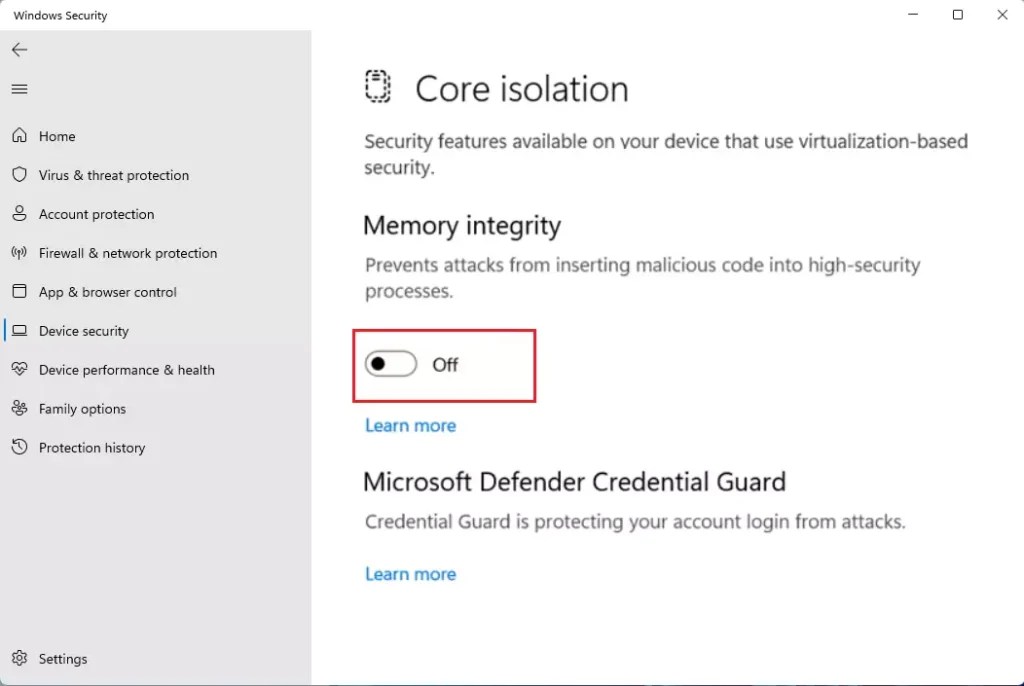The width and height of the screenshot is (1024, 686).
Task: Click the back arrow to return
Action: [x=19, y=49]
